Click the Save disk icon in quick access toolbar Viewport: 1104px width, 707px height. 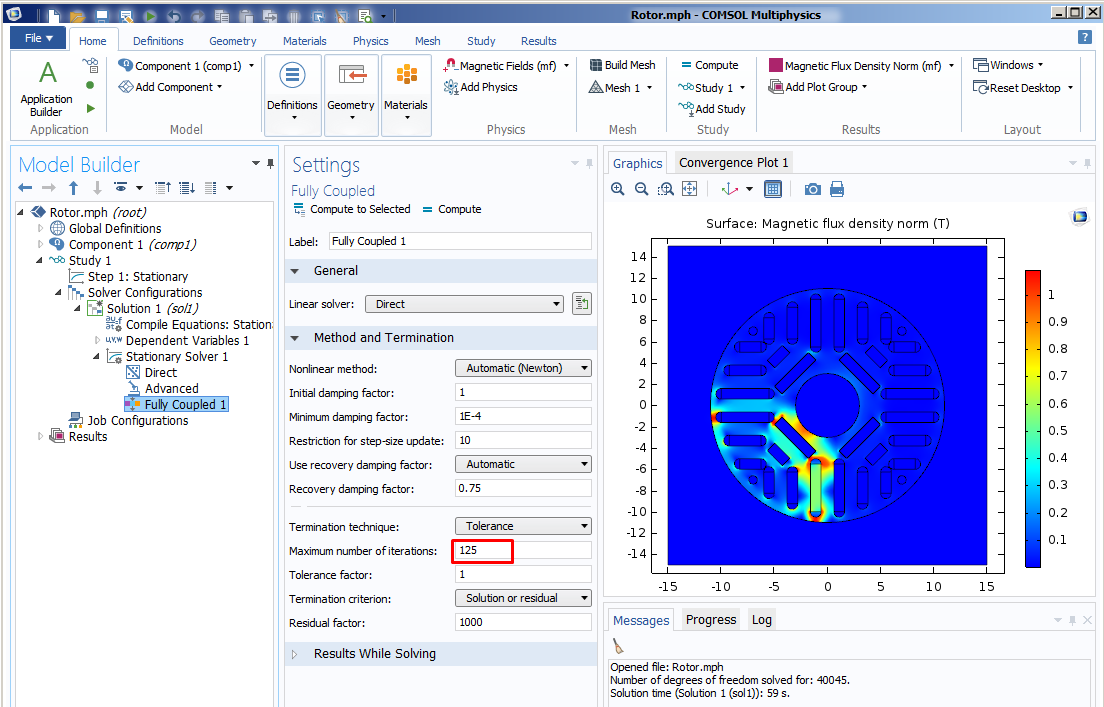[101, 15]
